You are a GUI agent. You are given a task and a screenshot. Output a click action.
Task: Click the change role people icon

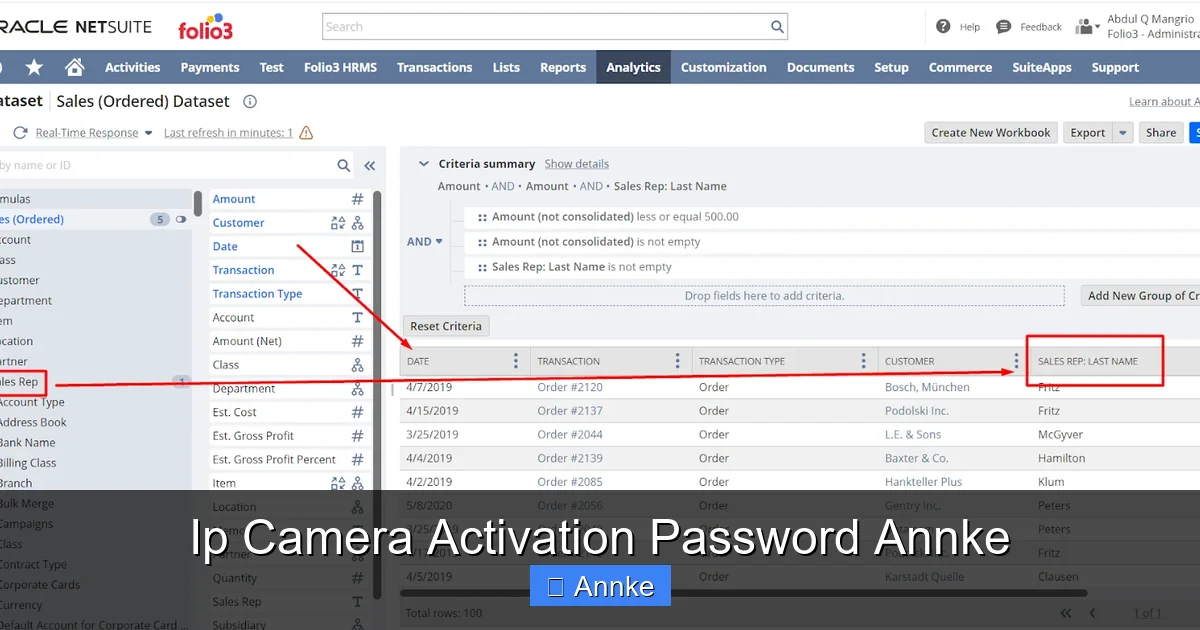[x=1084, y=27]
